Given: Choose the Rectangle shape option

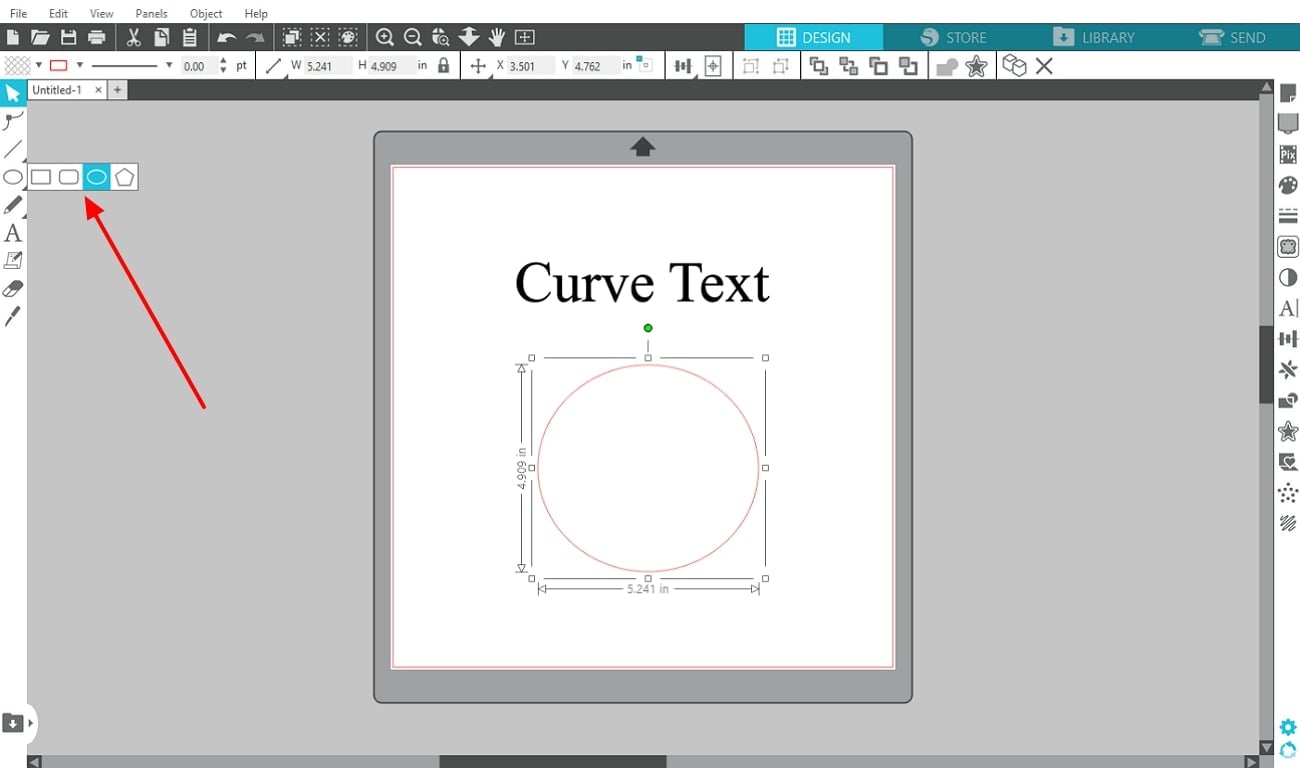Looking at the screenshot, I should 41,177.
